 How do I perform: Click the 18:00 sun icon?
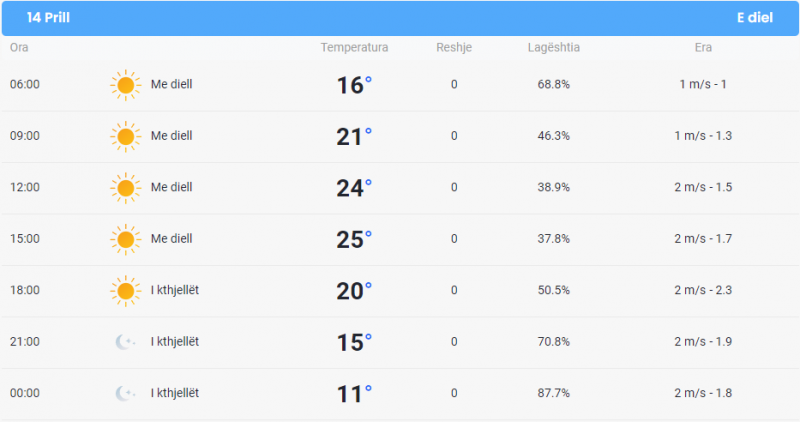coord(126,291)
